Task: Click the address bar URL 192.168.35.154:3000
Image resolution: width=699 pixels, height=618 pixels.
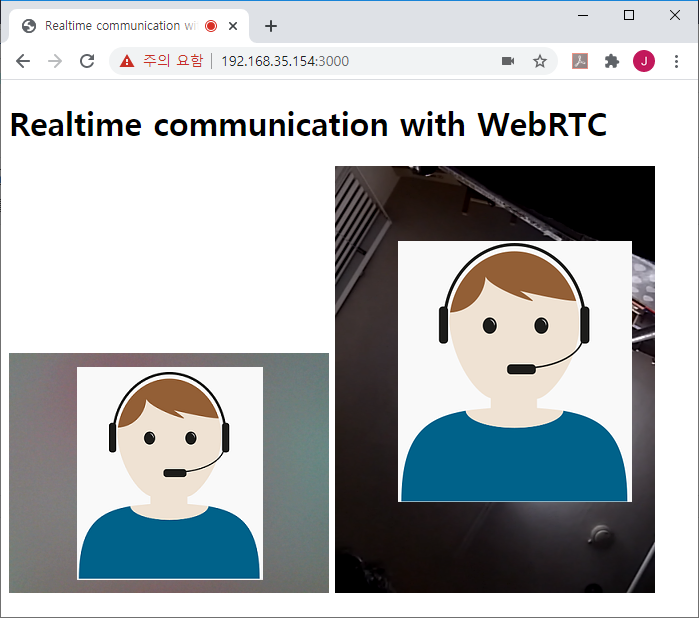Action: point(285,61)
